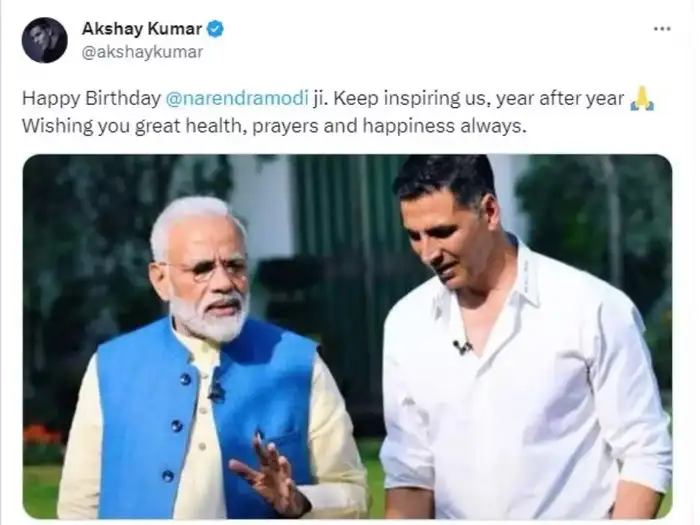Image resolution: width=700 pixels, height=525 pixels.
Task: Open the three-dot more options menu
Action: [662, 29]
